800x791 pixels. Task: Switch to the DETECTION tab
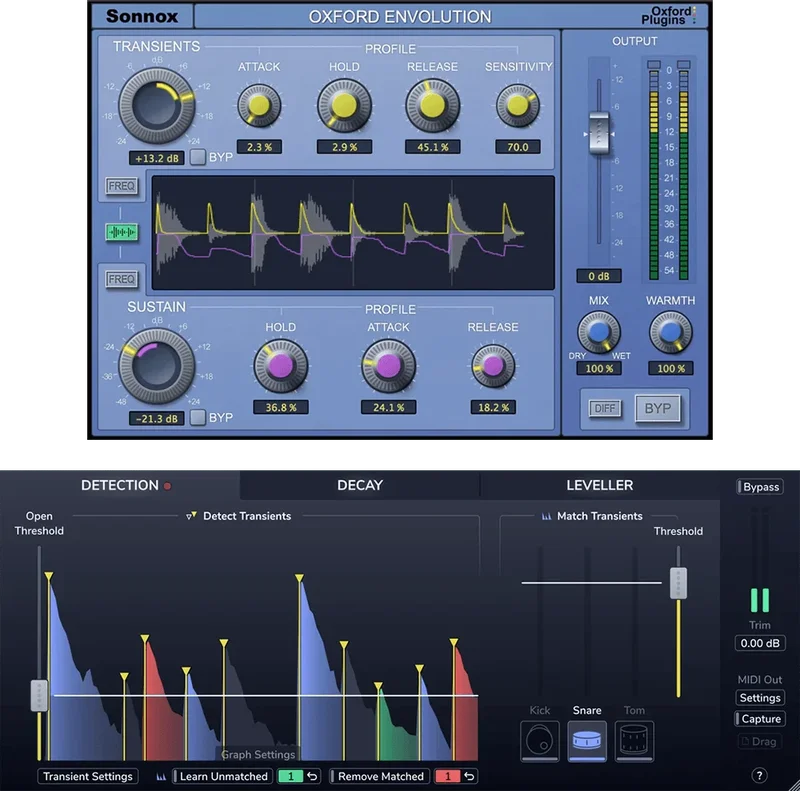[x=120, y=485]
